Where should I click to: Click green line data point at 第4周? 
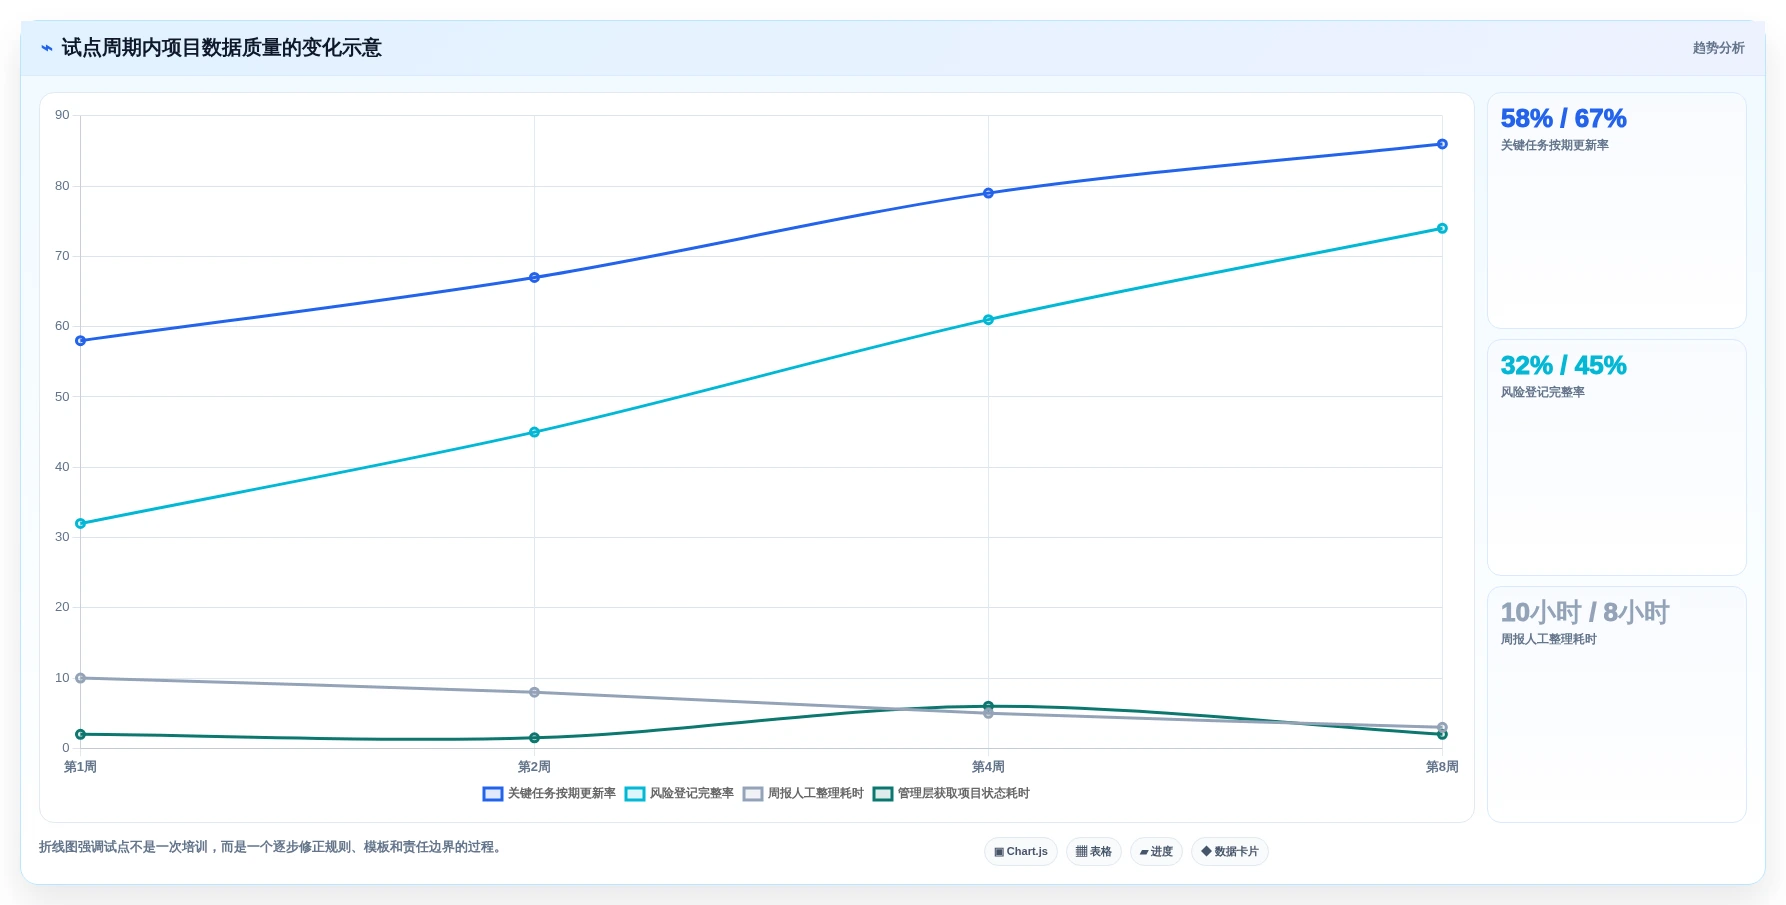[988, 706]
